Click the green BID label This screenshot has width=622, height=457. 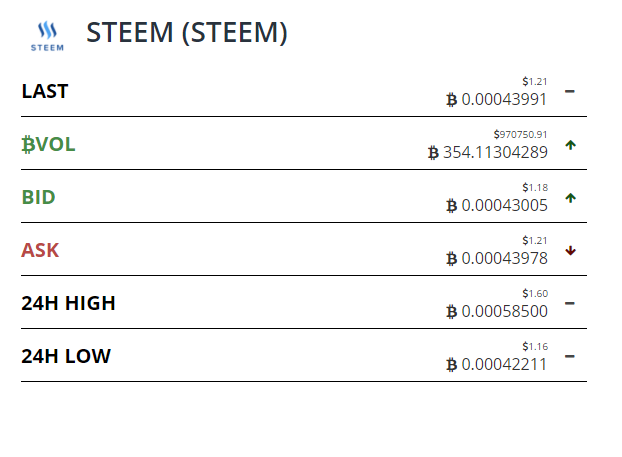pos(38,197)
